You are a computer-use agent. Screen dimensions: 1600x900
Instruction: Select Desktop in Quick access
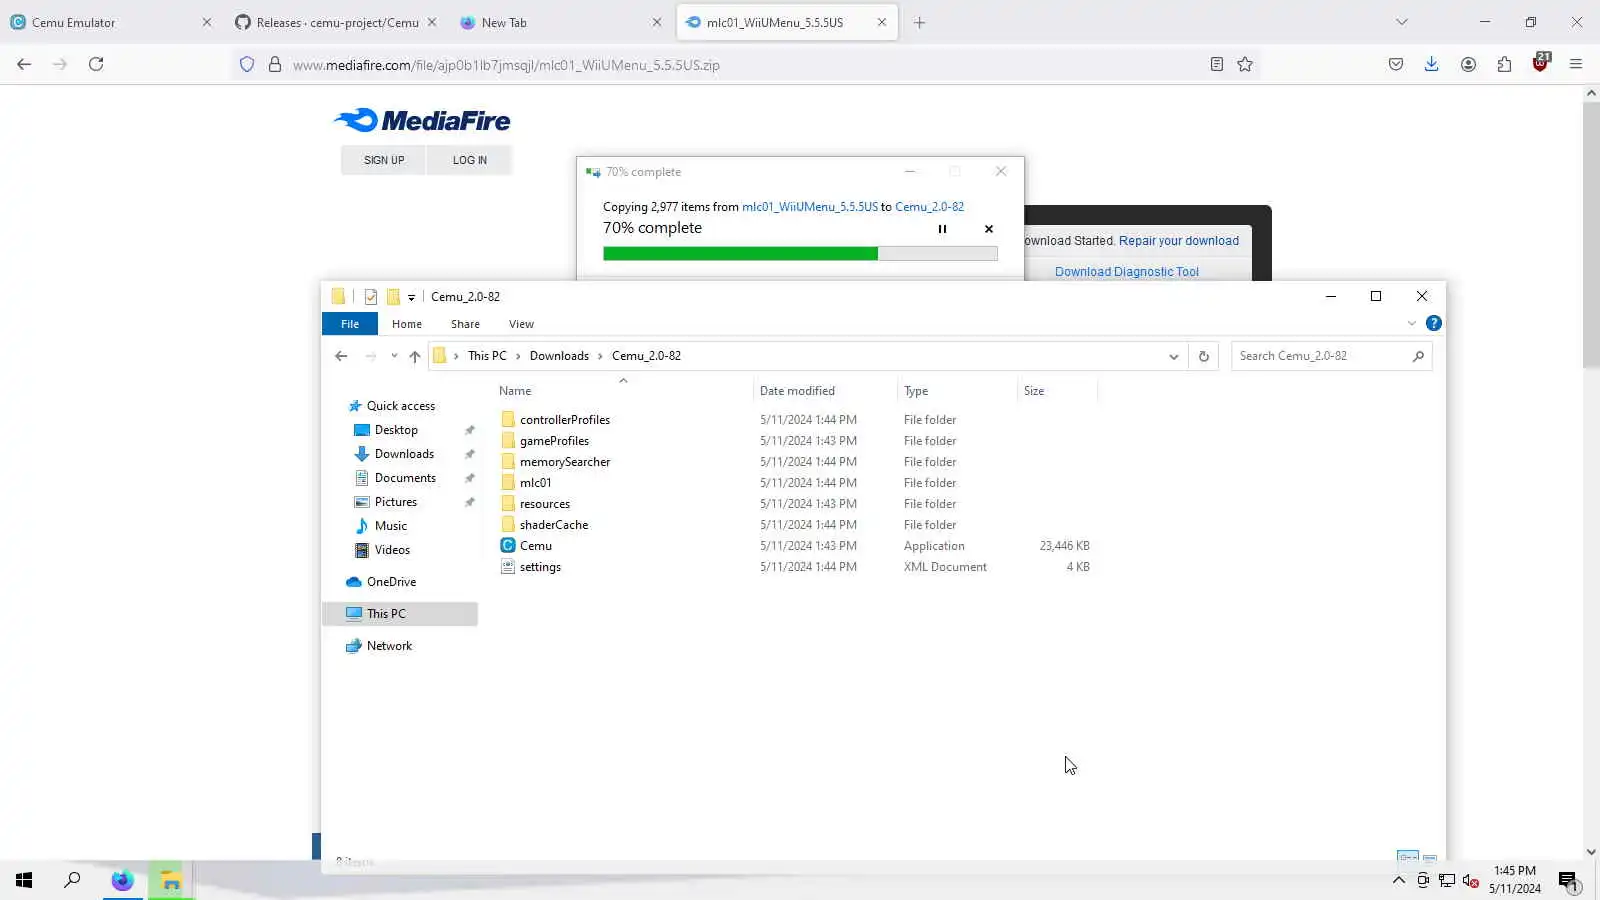coord(396,430)
